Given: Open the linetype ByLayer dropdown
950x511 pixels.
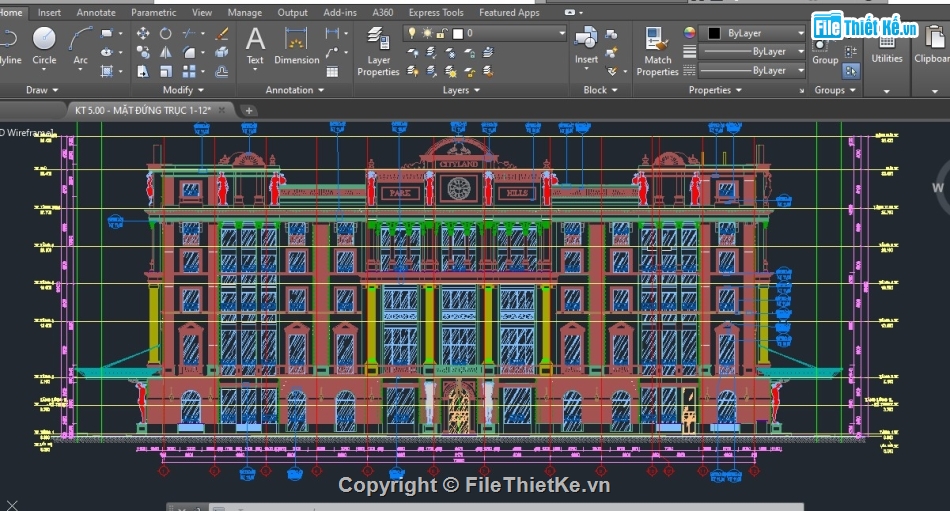Looking at the screenshot, I should coord(800,70).
